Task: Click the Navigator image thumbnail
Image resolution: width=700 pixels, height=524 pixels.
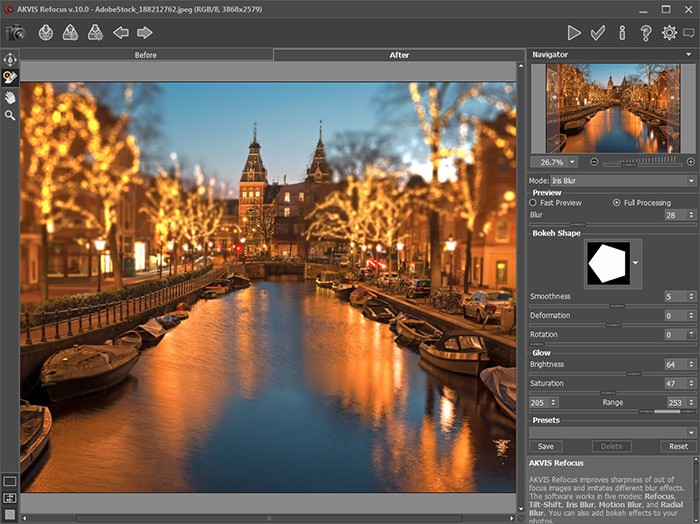Action: tap(612, 108)
